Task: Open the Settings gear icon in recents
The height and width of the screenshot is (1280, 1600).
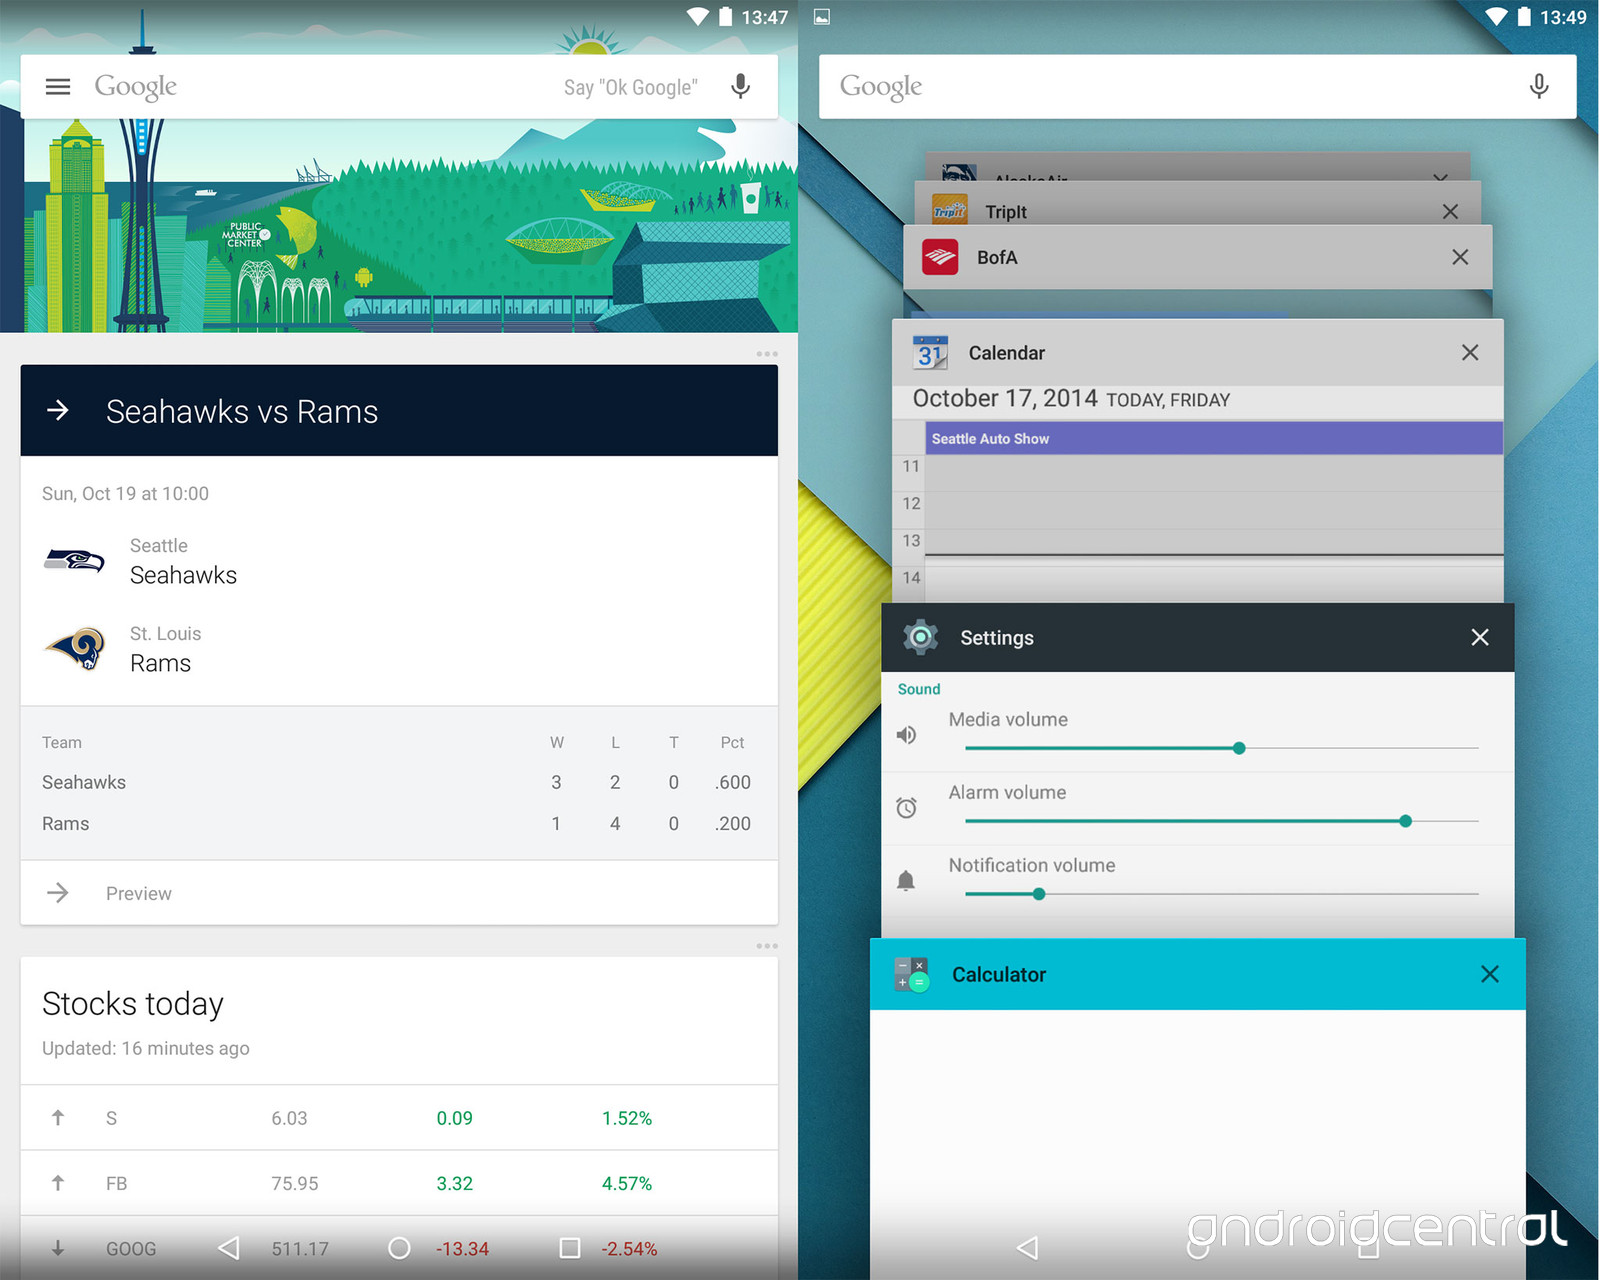Action: pyautogui.click(x=920, y=637)
